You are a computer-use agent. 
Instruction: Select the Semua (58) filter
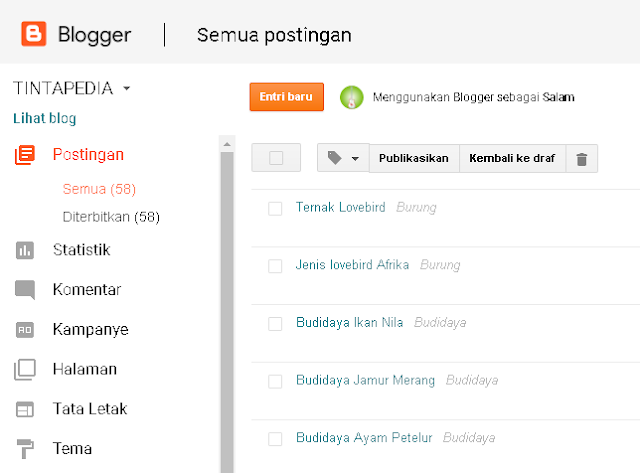(x=99, y=189)
